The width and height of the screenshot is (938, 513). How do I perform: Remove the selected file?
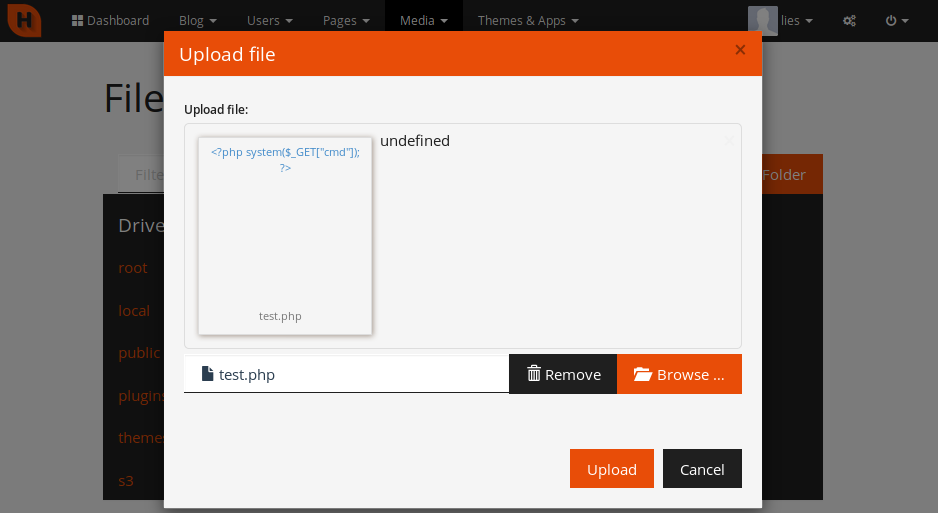(x=563, y=374)
